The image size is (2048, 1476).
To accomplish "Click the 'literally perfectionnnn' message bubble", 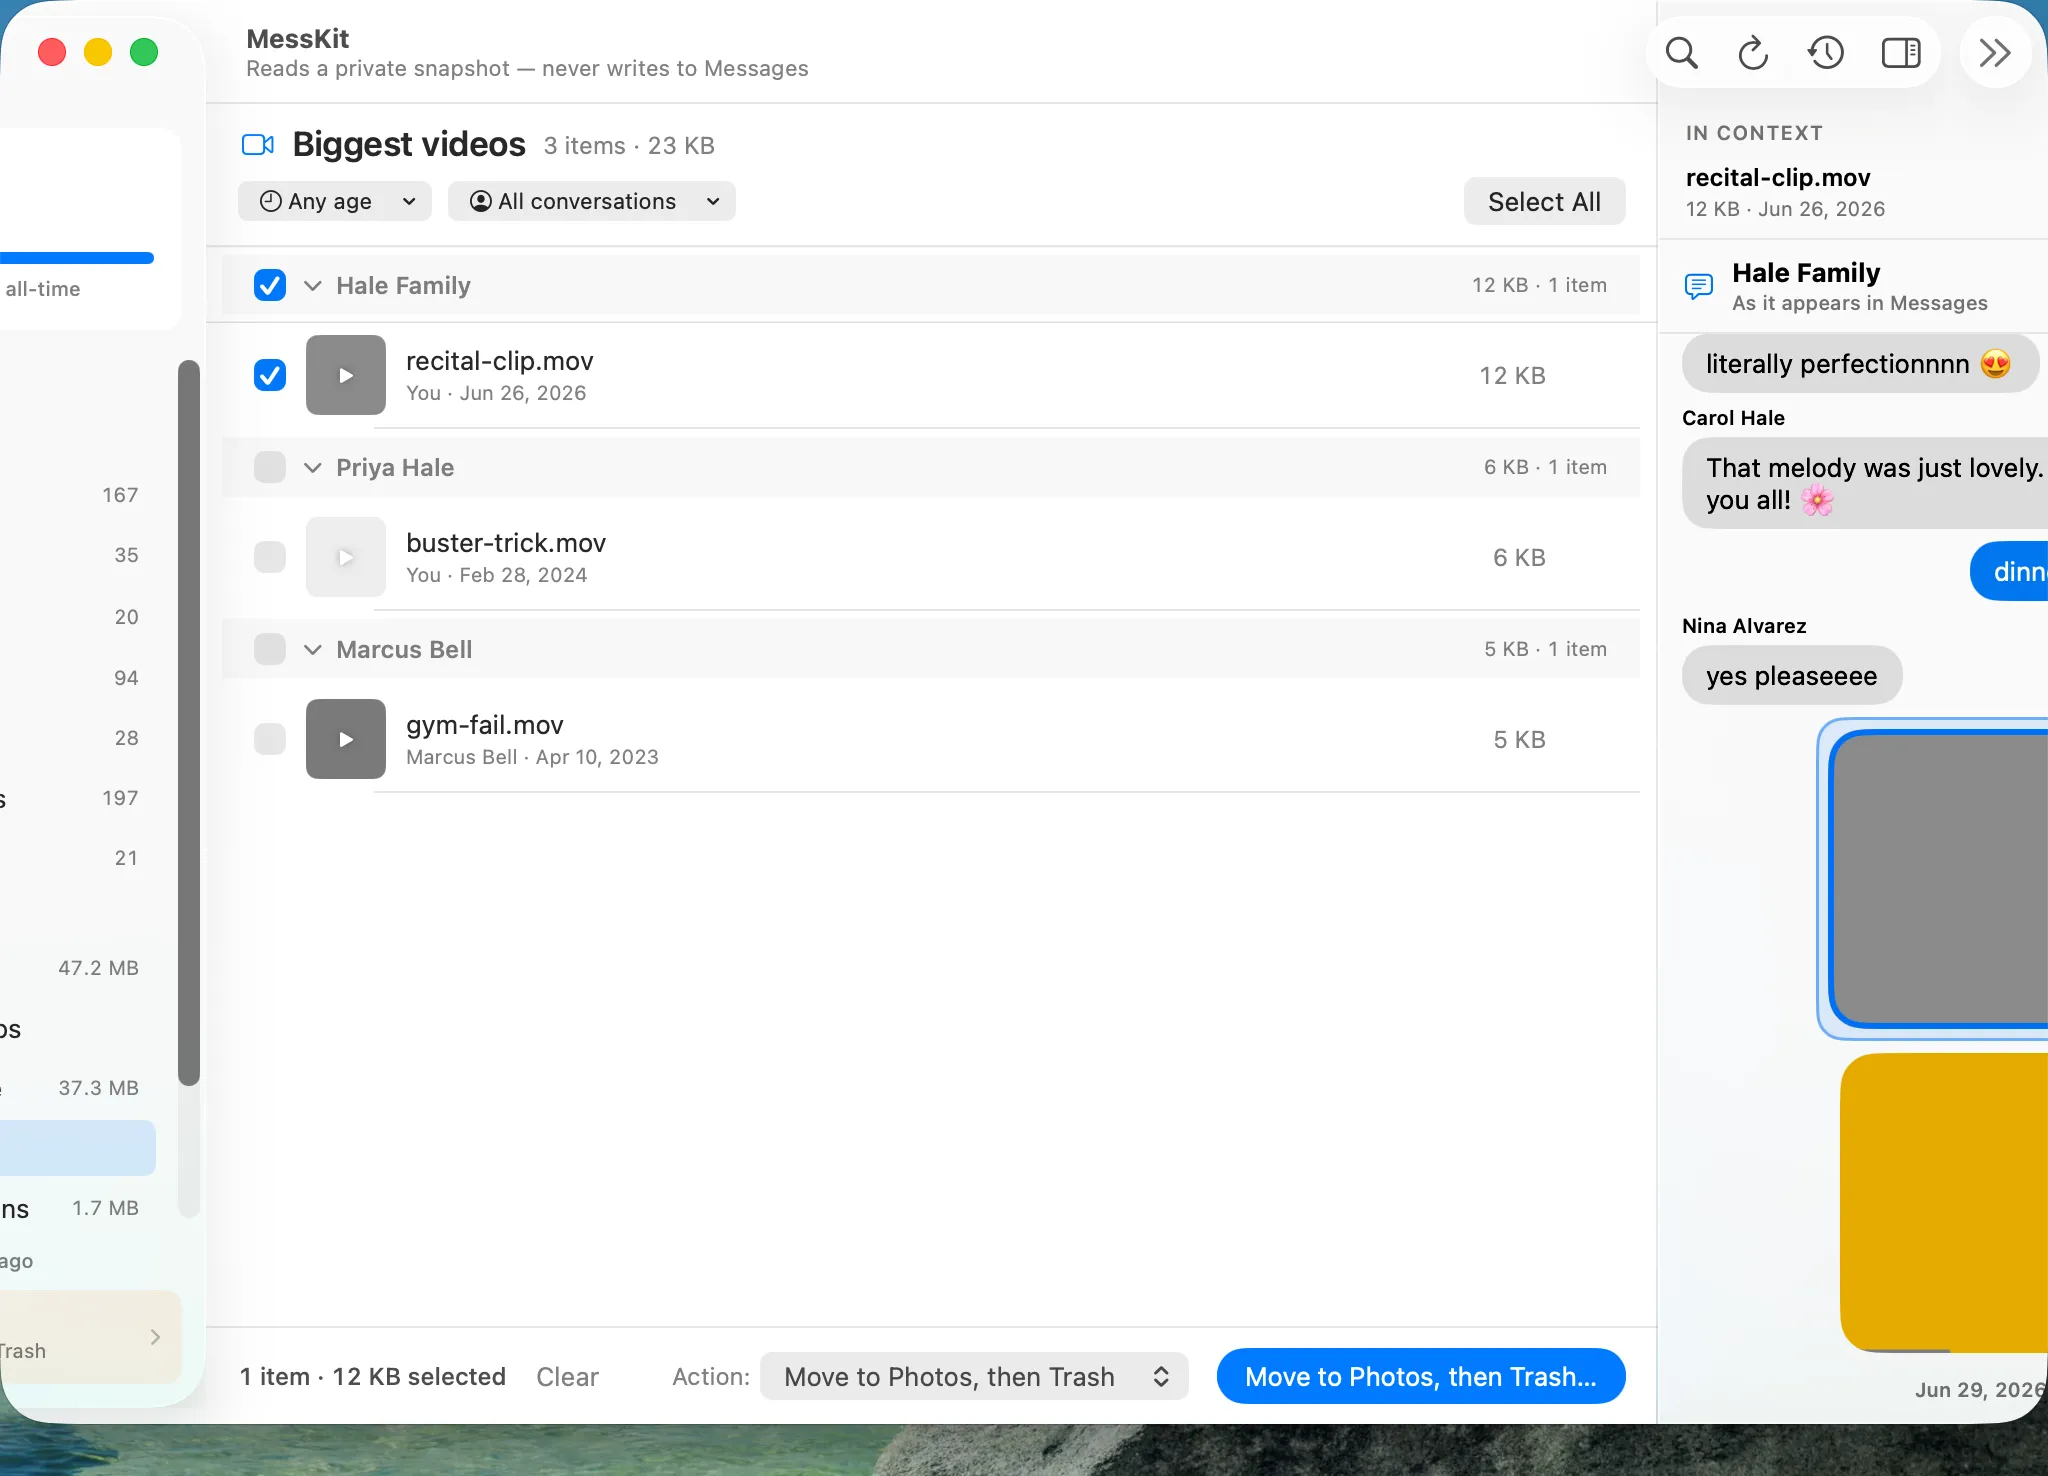I will tap(1860, 363).
